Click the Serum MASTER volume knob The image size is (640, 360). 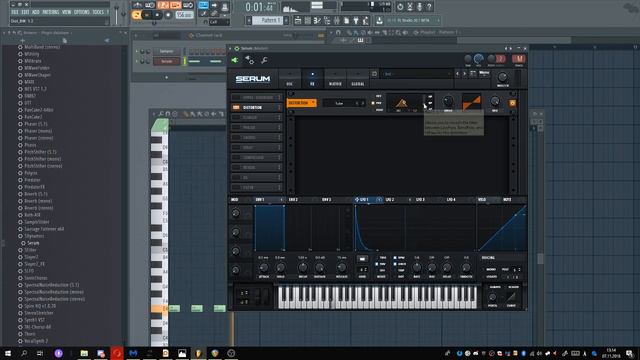click(x=503, y=77)
